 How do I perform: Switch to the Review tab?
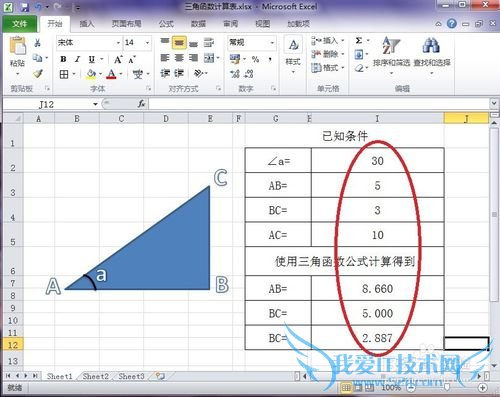(x=230, y=24)
